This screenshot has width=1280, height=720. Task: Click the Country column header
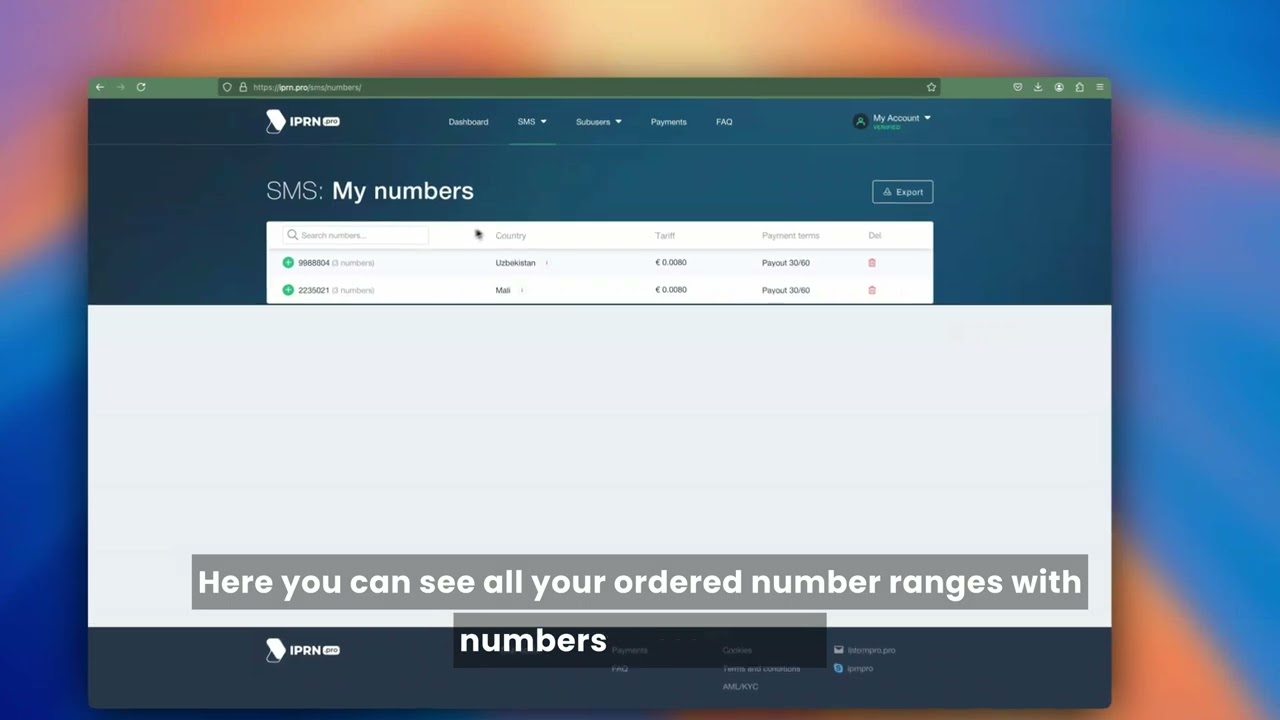click(511, 236)
